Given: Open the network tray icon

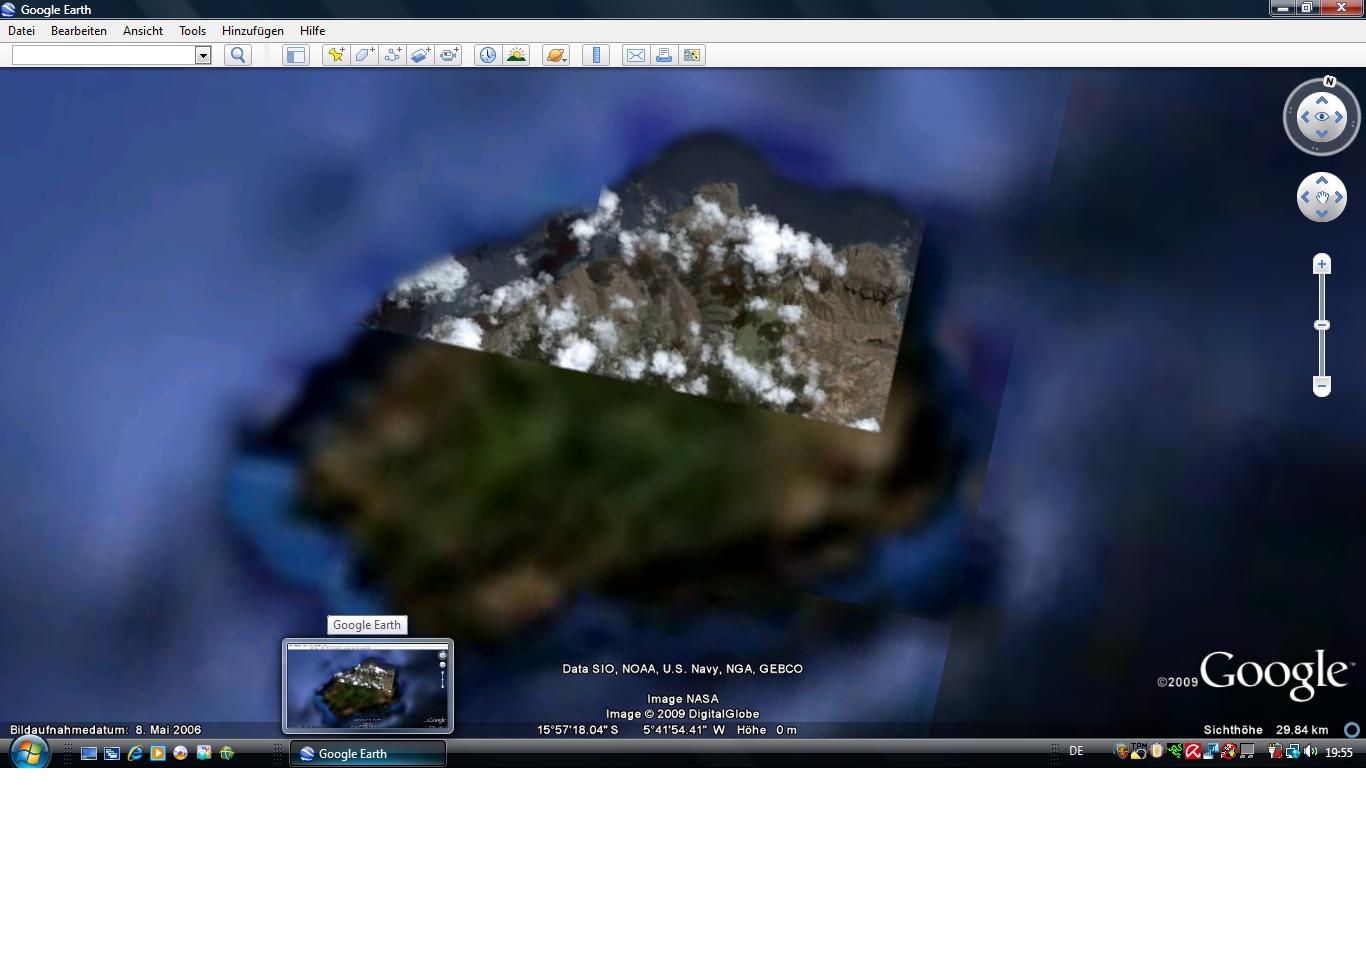Looking at the screenshot, I should click(x=1292, y=751).
